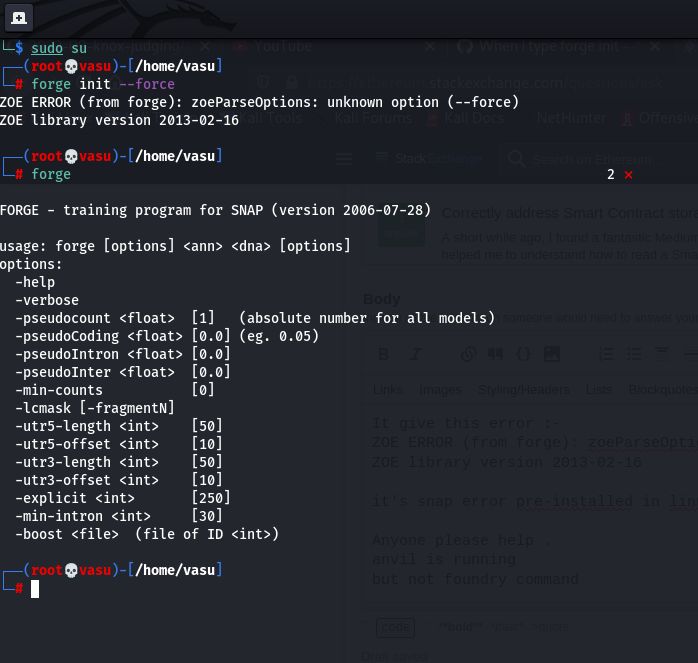Click the '-verbose' option line
The image size is (698, 663).
pos(47,300)
